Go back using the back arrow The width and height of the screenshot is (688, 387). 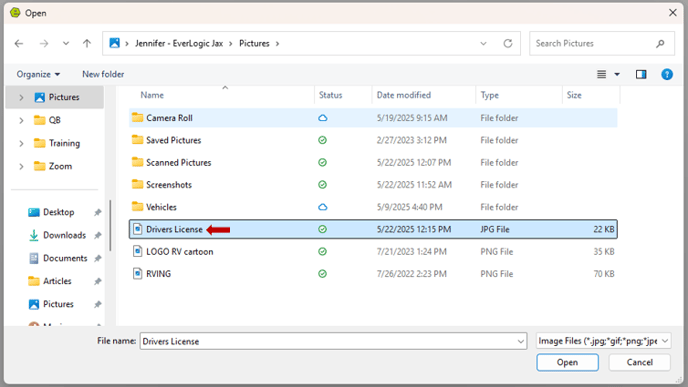(19, 43)
